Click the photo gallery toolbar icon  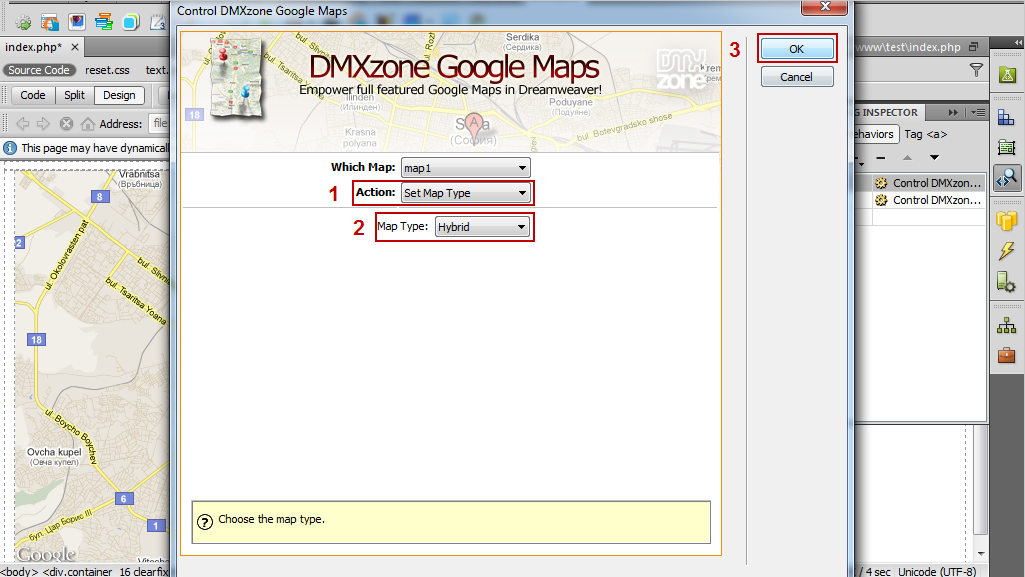[77, 22]
